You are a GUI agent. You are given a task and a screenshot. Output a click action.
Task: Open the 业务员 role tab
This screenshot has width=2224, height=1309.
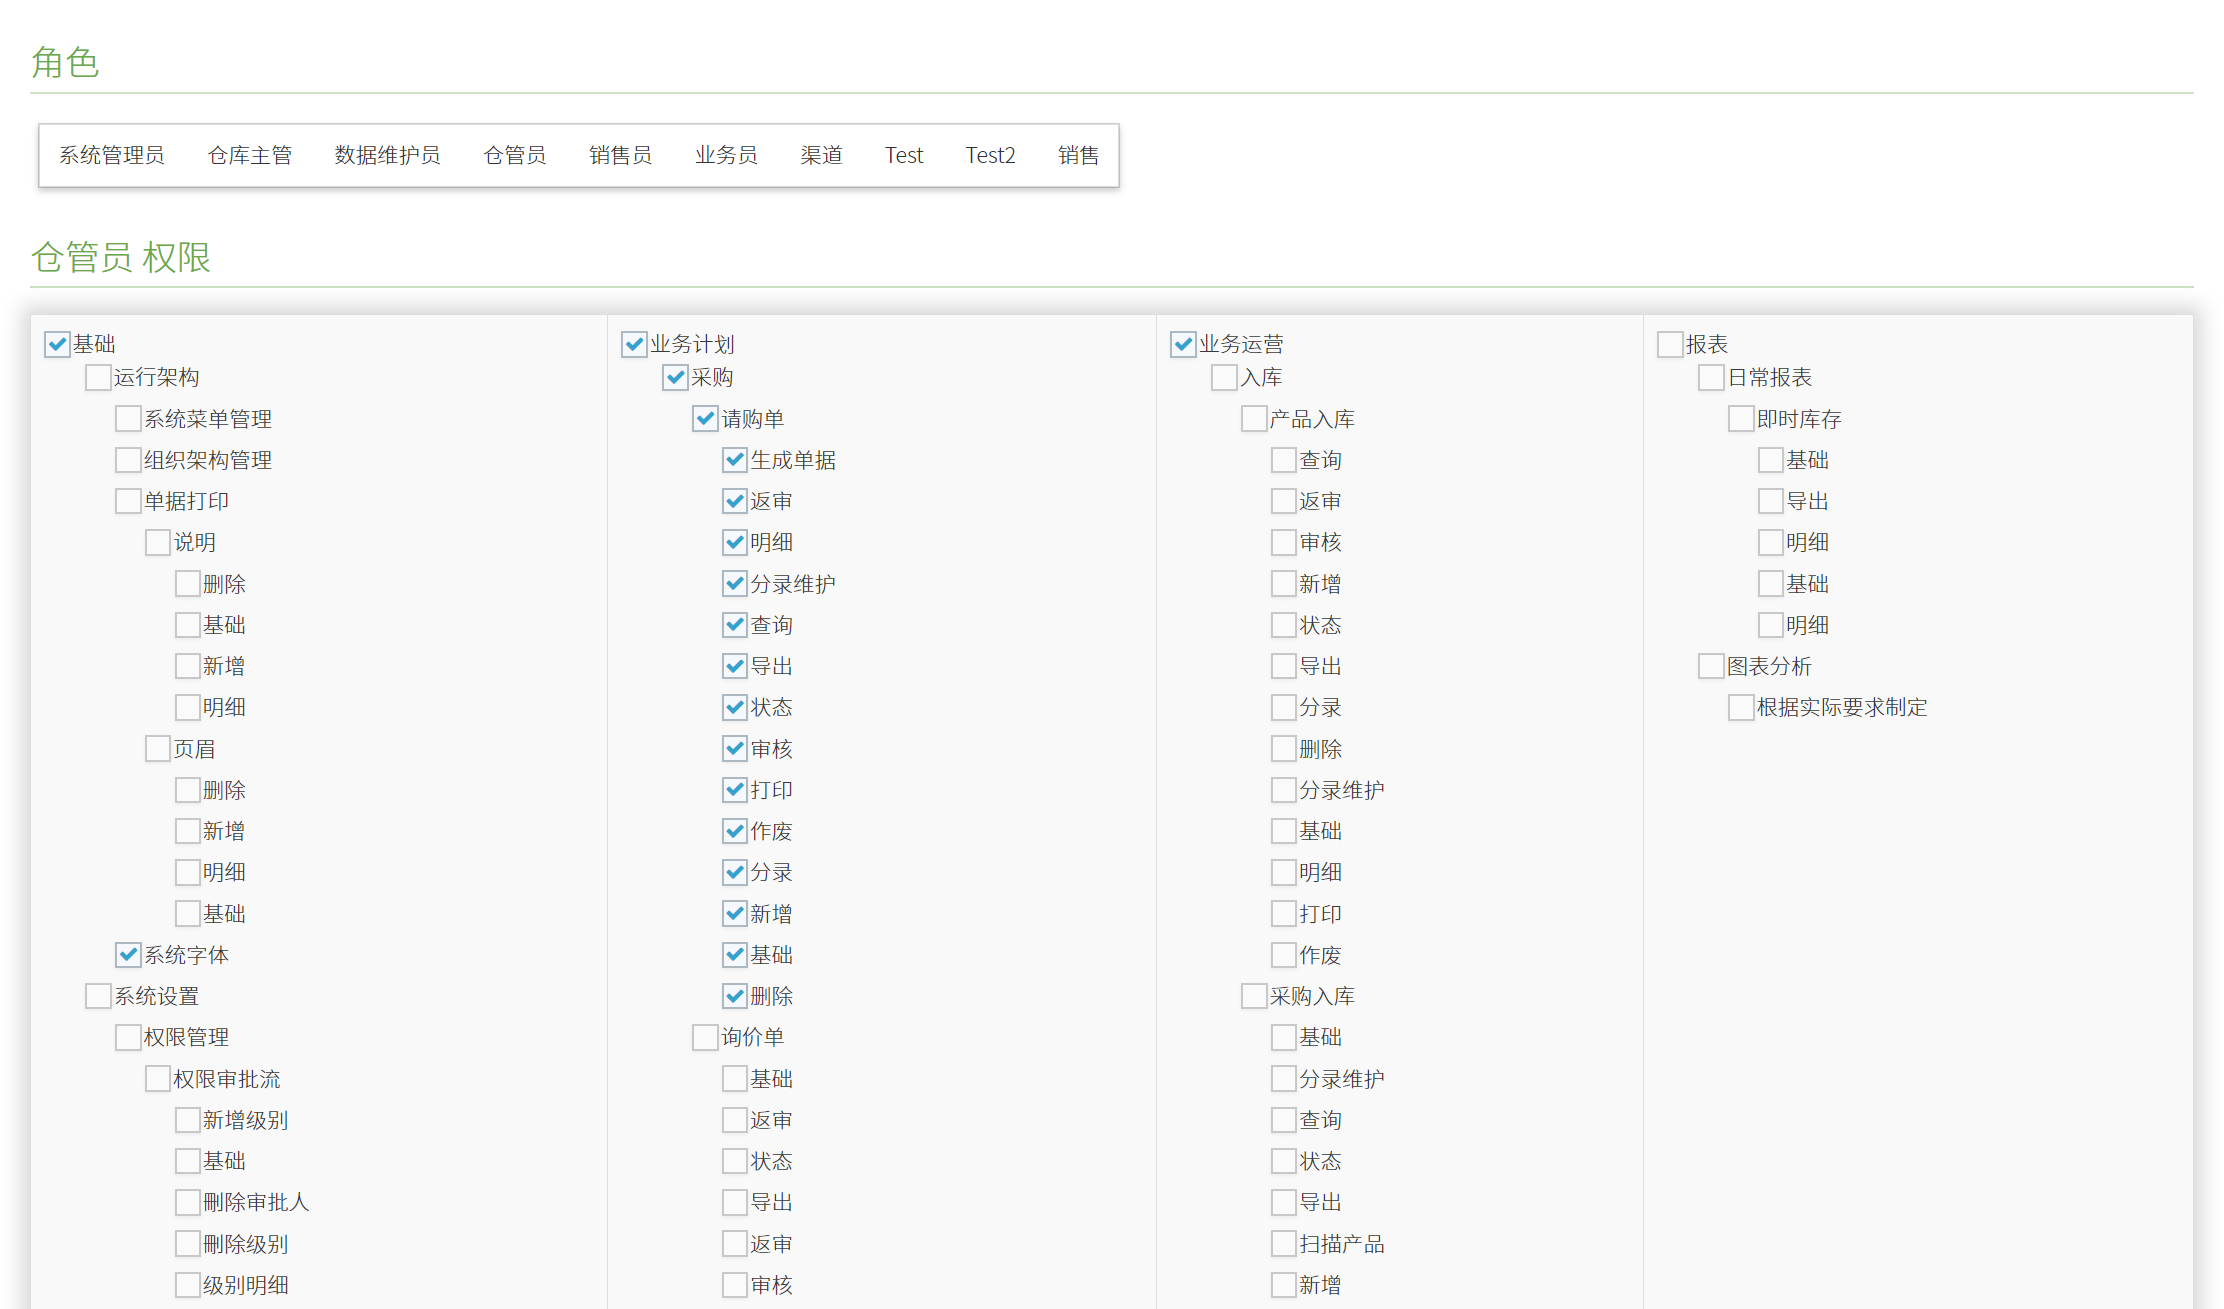(726, 155)
